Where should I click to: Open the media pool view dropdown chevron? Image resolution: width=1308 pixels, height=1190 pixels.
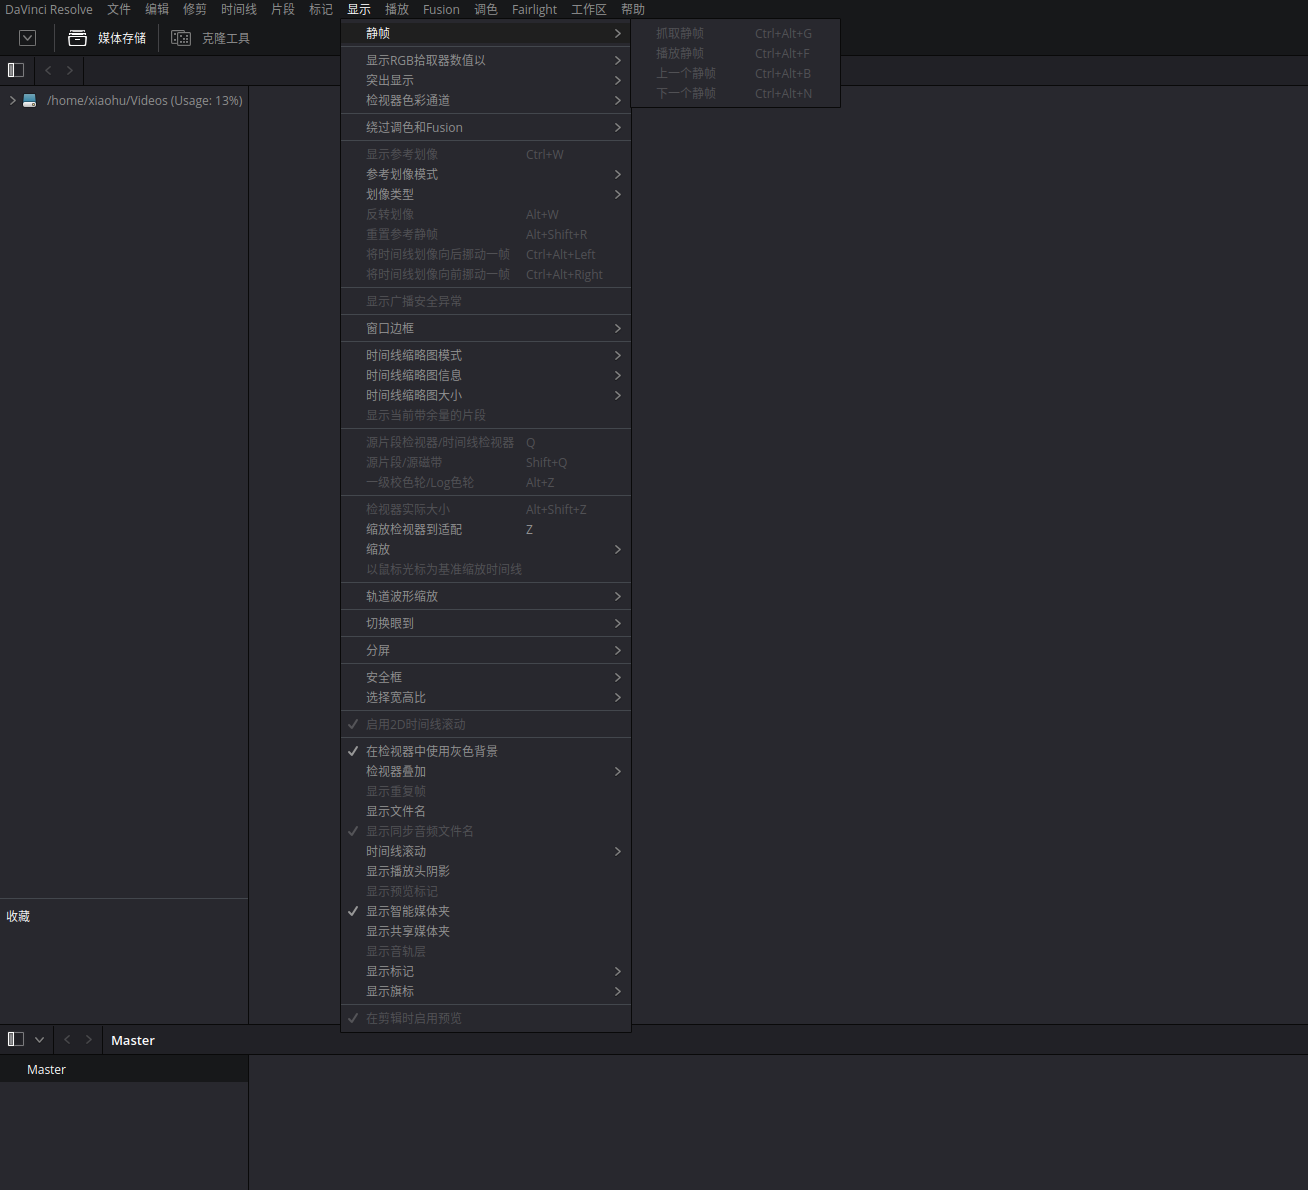[x=40, y=1040]
